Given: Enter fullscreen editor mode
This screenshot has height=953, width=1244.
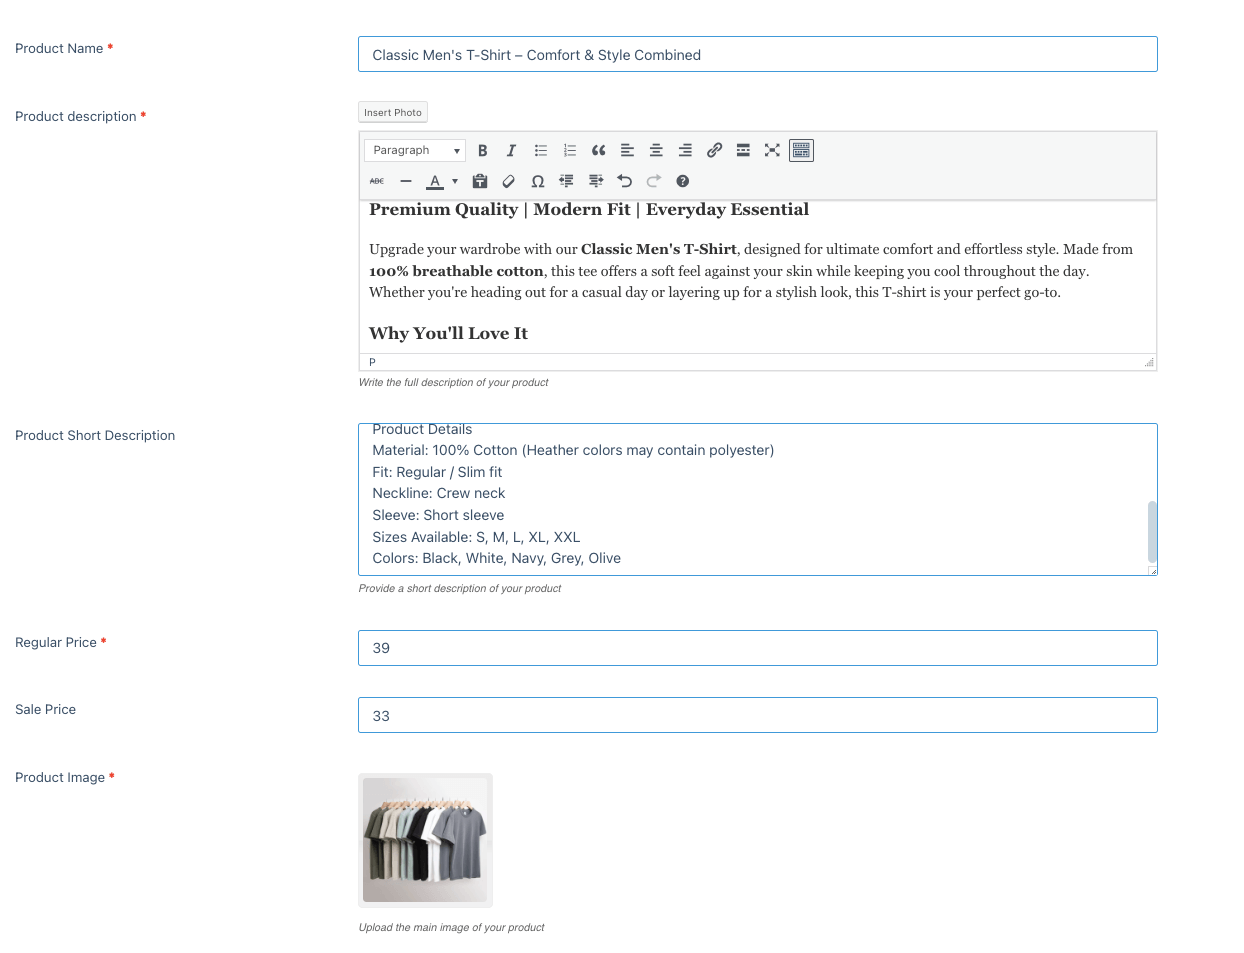Looking at the screenshot, I should point(772,150).
